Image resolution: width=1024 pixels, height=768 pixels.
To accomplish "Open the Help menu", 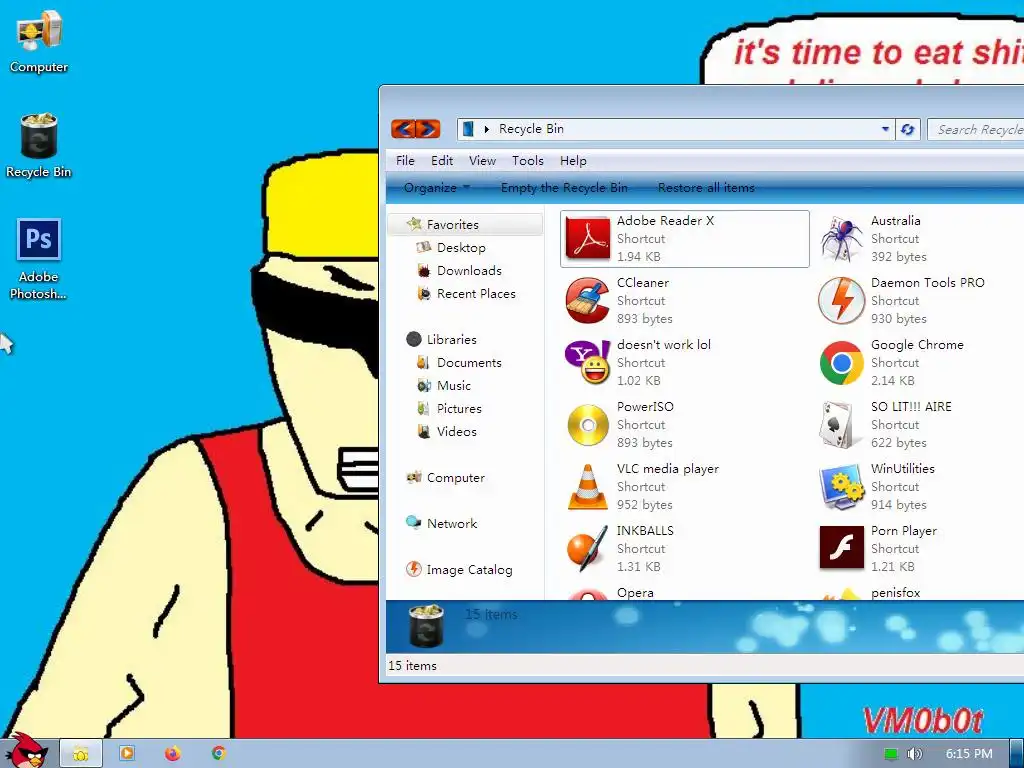I will tap(573, 161).
